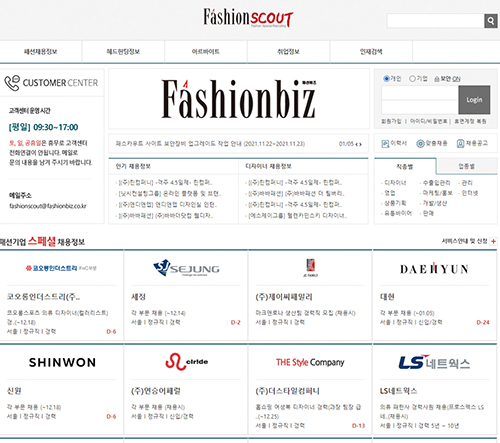
Task: Click the login ID input field
Action: pyautogui.click(x=420, y=93)
